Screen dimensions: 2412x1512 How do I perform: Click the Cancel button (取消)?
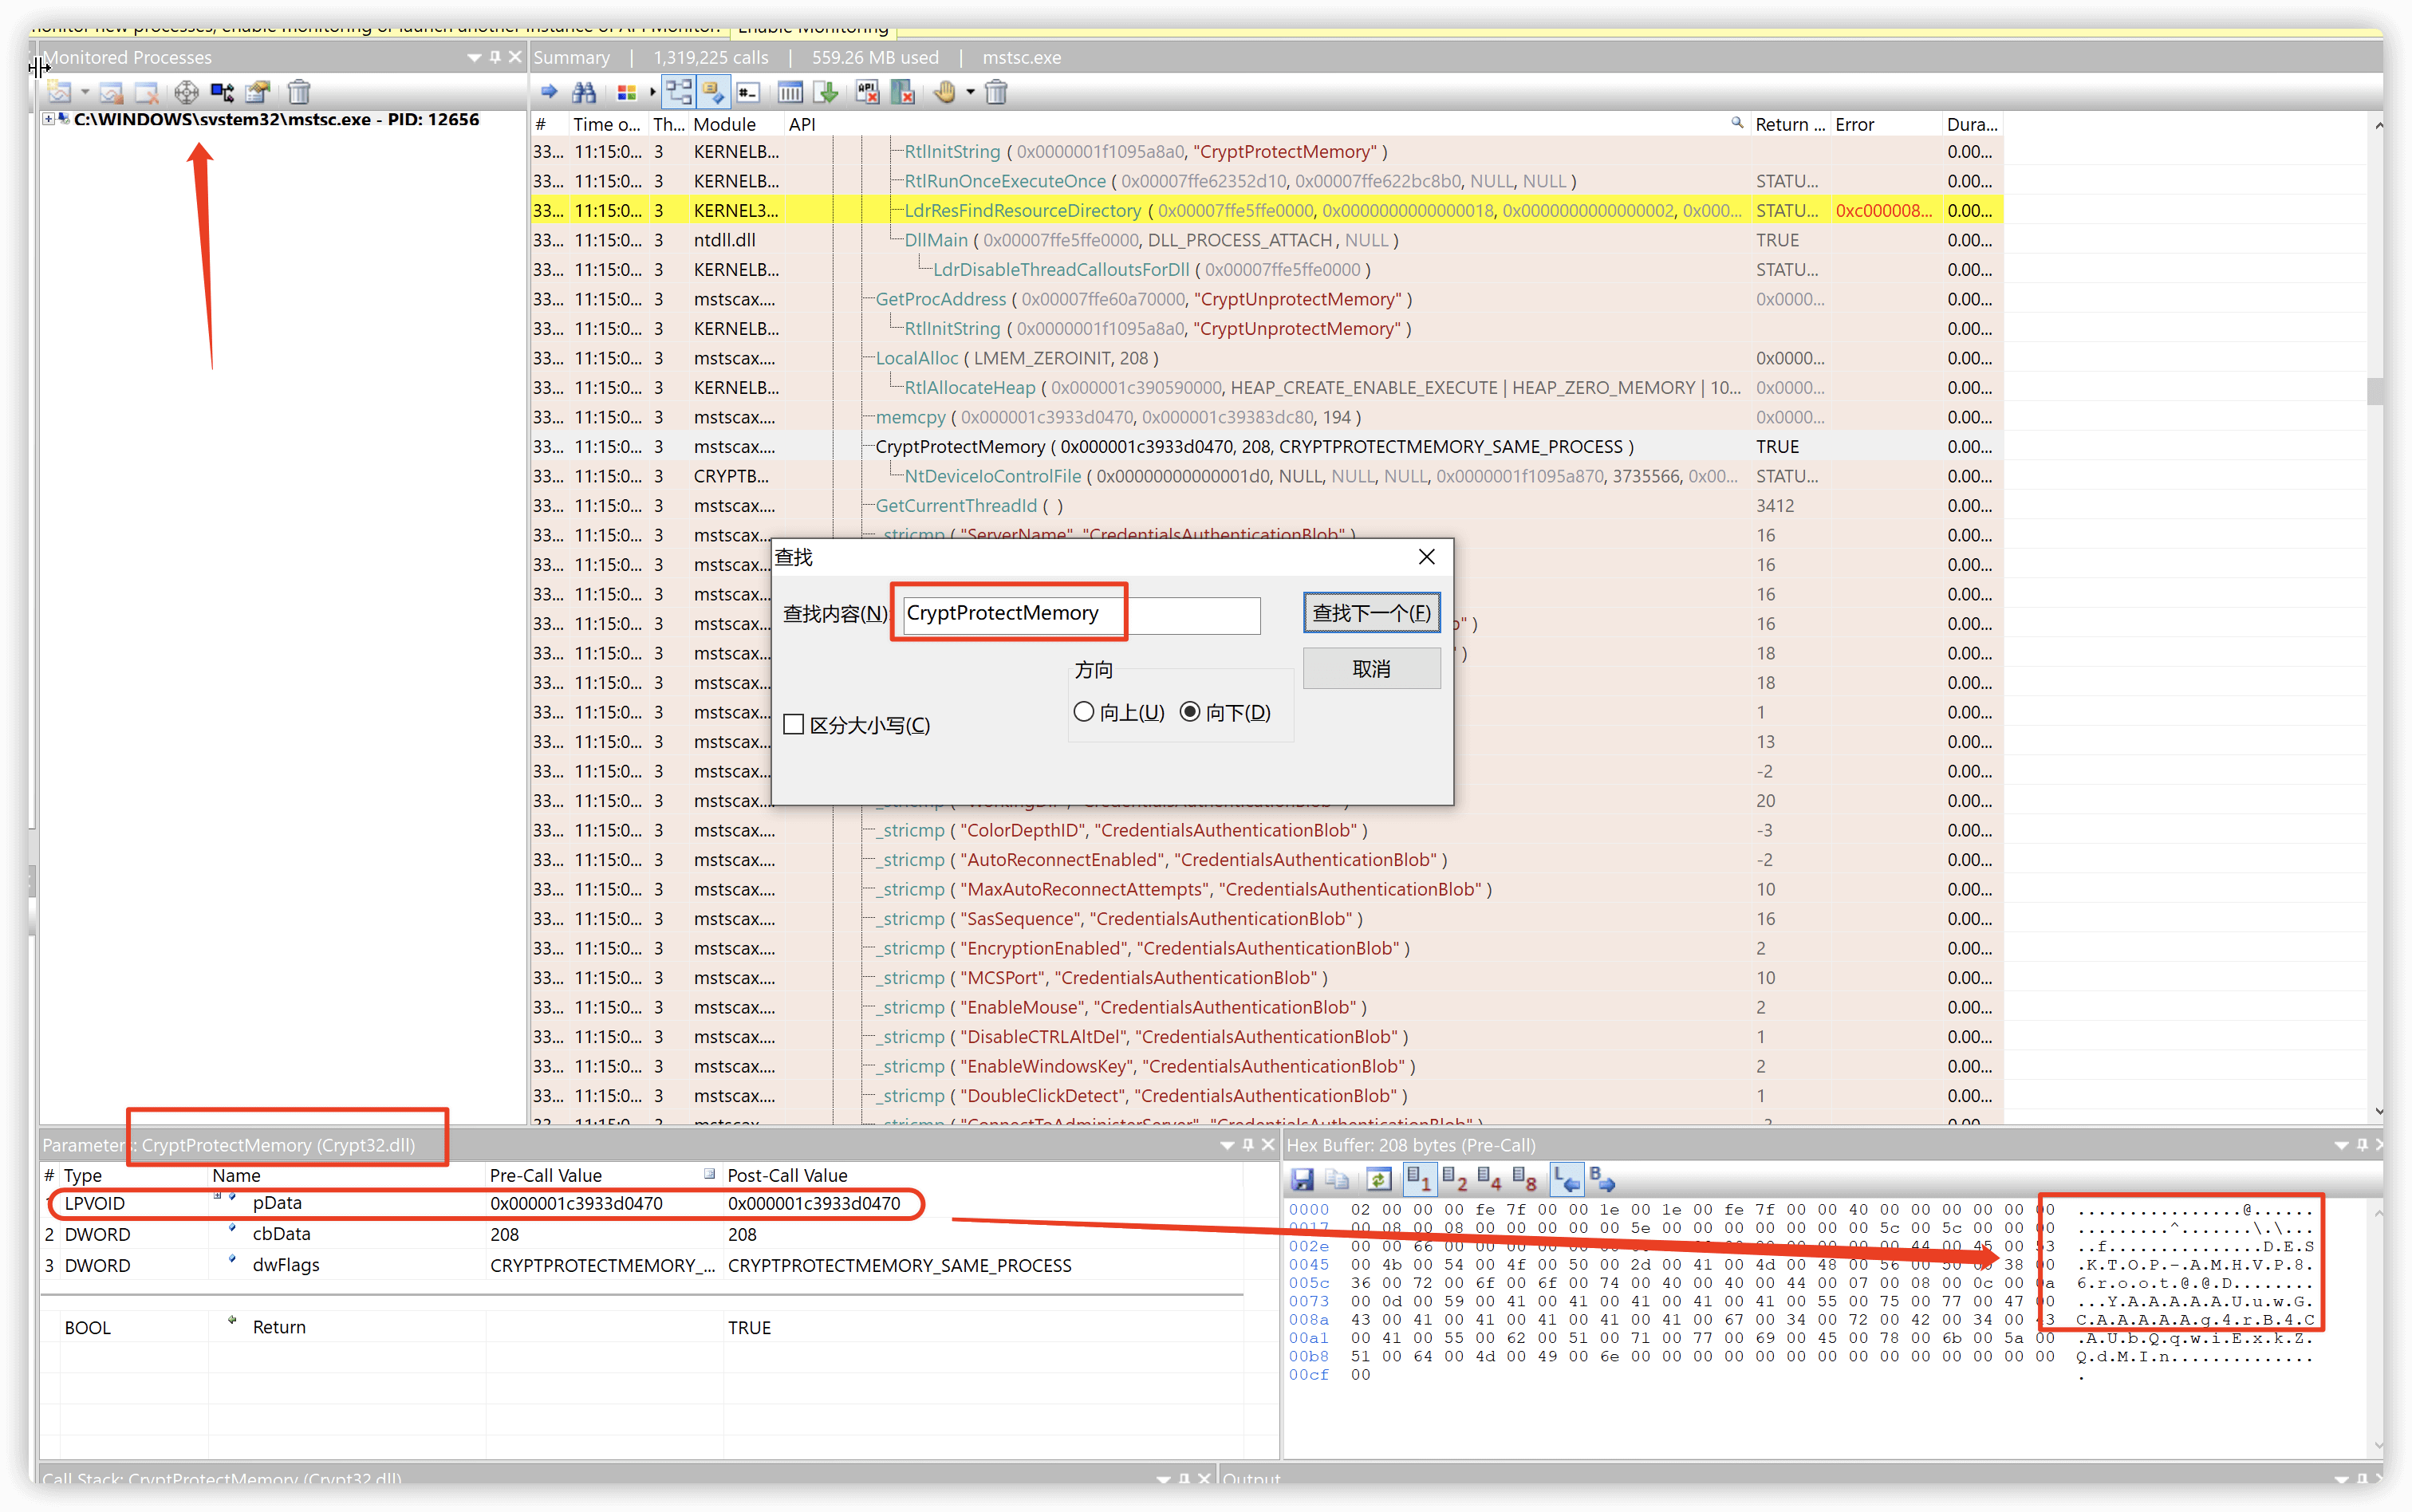pos(1371,668)
